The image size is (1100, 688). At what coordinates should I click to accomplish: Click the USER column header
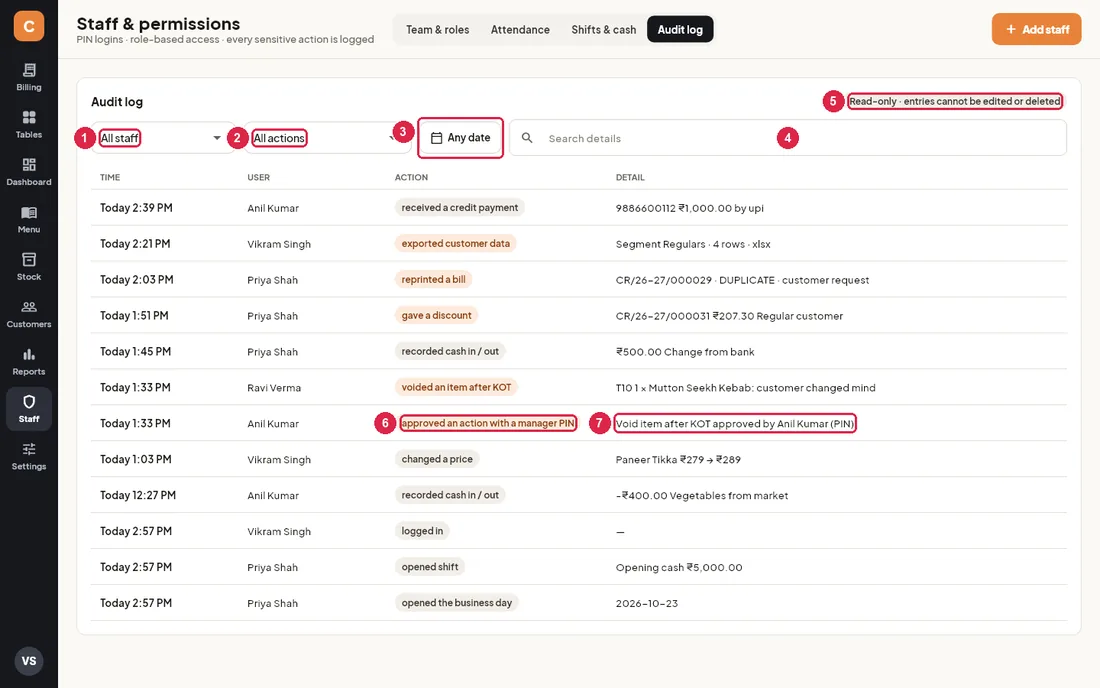coord(258,177)
